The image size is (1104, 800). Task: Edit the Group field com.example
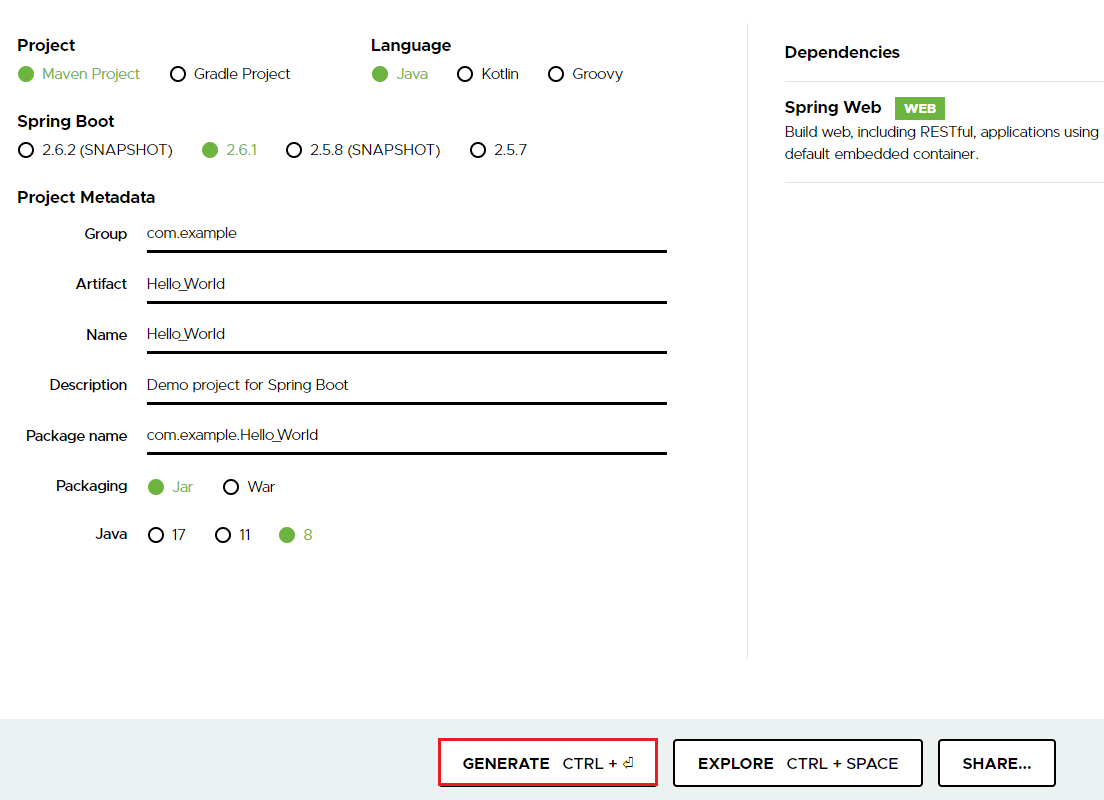pyautogui.click(x=406, y=235)
